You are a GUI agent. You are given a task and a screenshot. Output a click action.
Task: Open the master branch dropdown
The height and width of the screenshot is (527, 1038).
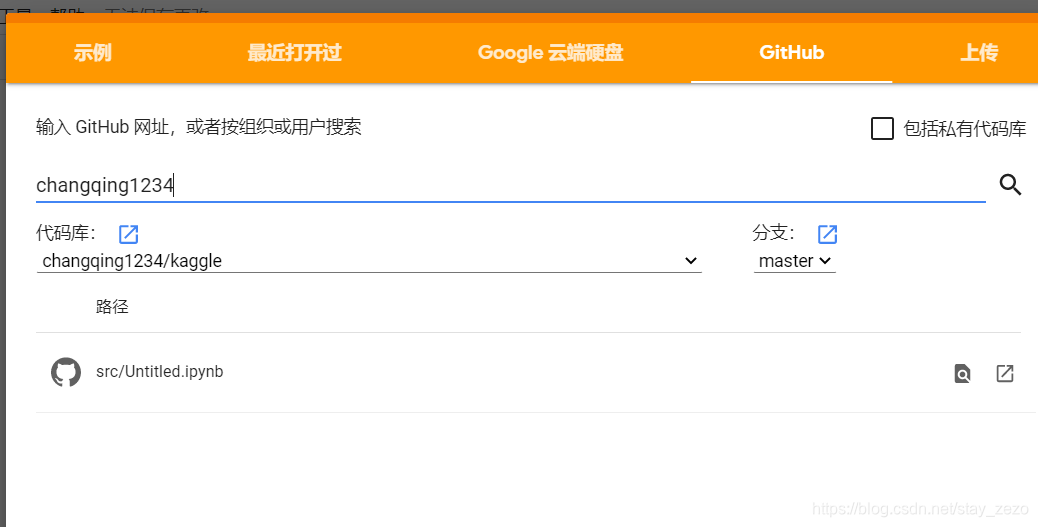coord(794,261)
